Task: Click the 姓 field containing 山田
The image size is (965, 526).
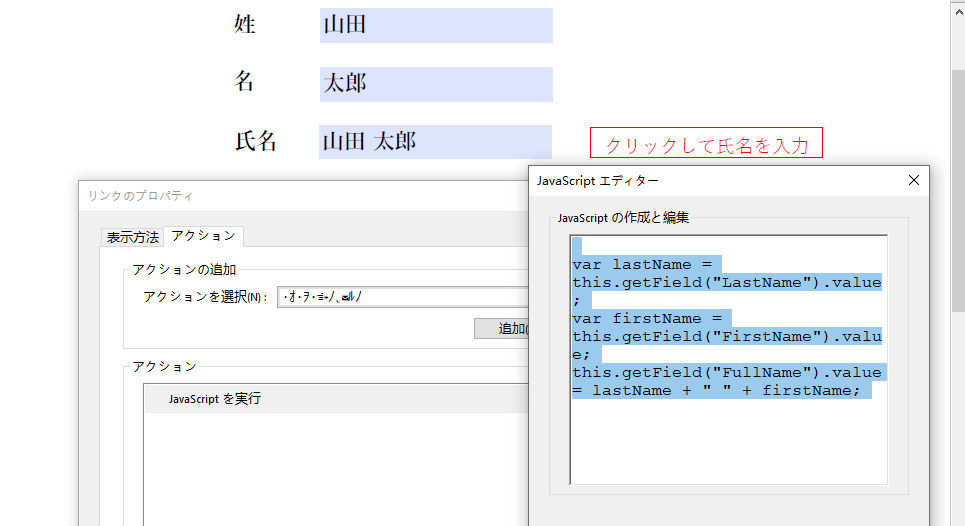Action: tap(436, 25)
